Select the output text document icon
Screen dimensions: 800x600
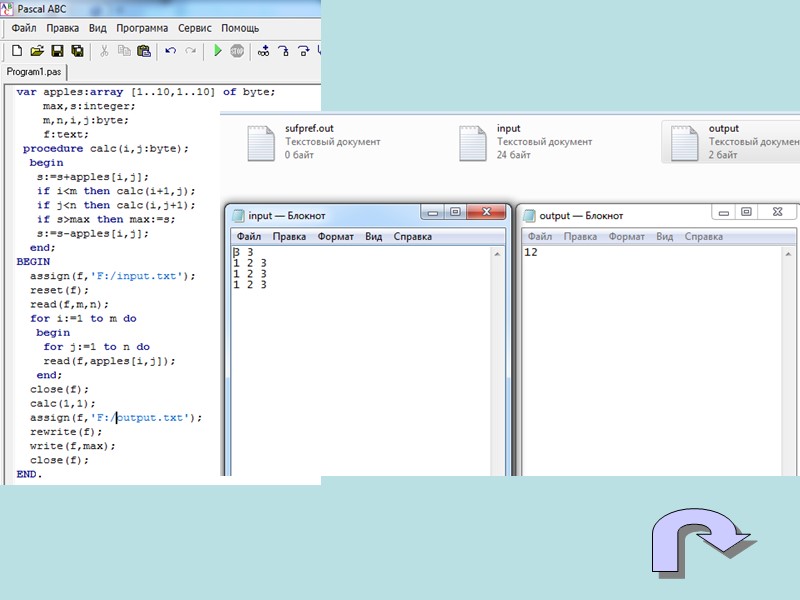click(x=684, y=143)
